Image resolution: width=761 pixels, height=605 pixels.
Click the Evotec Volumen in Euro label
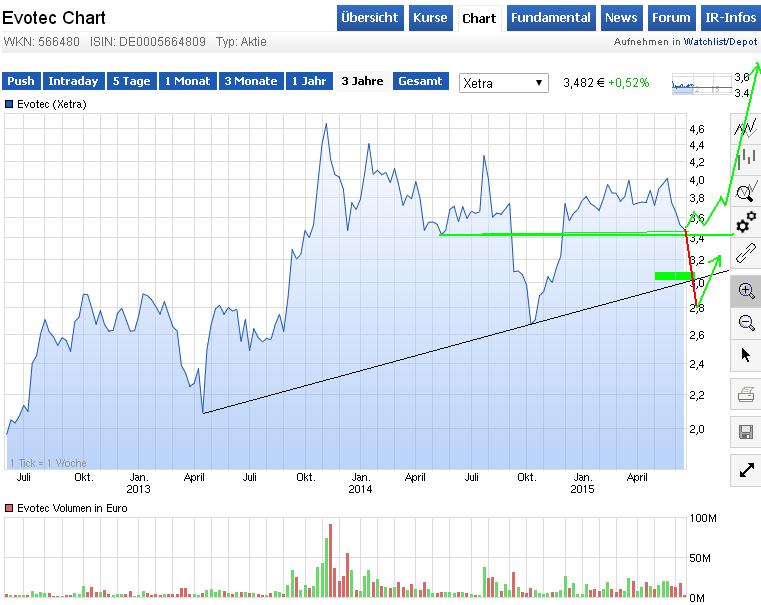coord(72,508)
